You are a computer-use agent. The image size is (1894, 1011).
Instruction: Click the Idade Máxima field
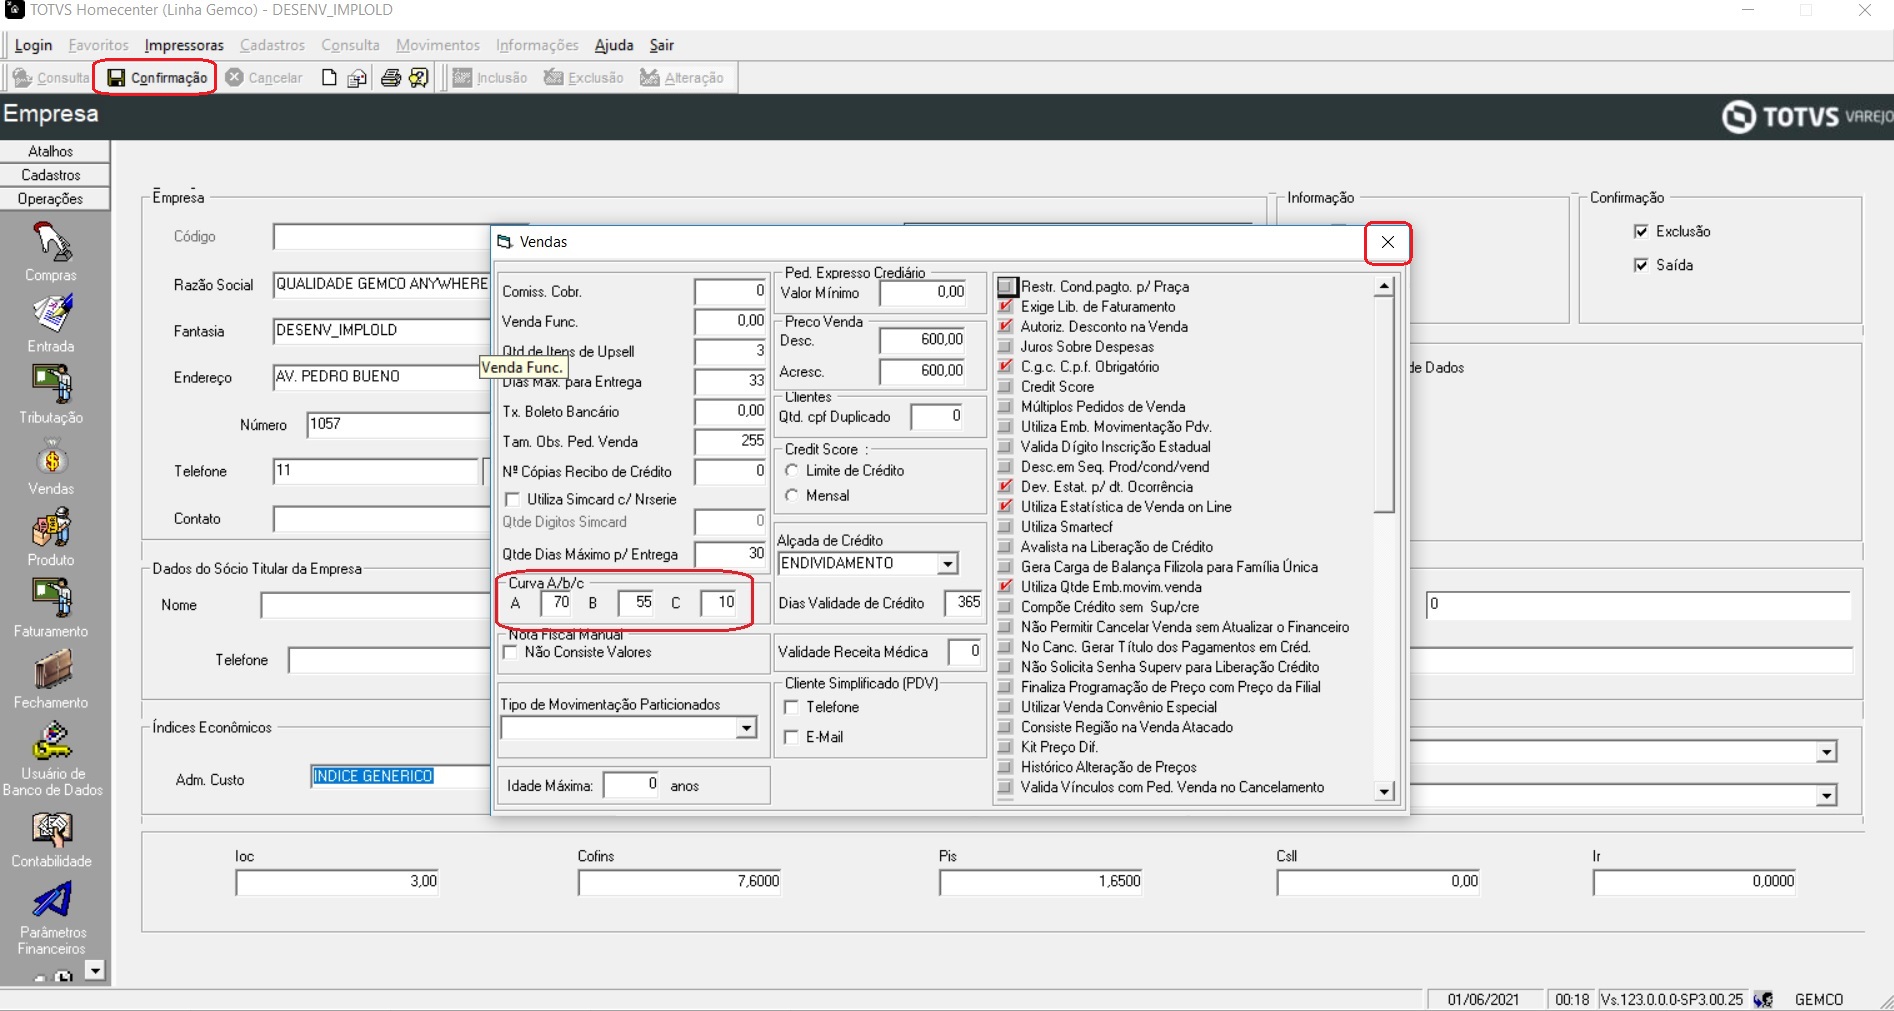(x=632, y=785)
